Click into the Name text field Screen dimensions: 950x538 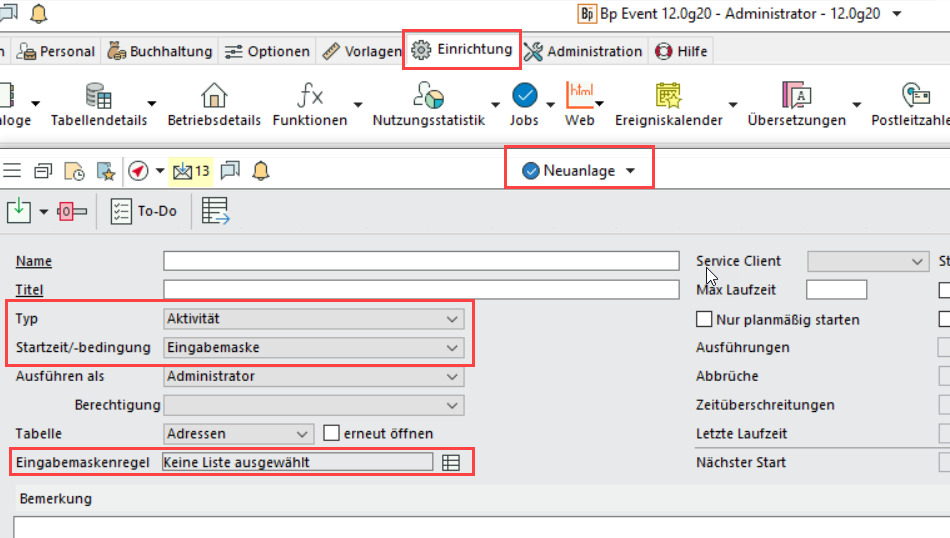click(x=421, y=261)
